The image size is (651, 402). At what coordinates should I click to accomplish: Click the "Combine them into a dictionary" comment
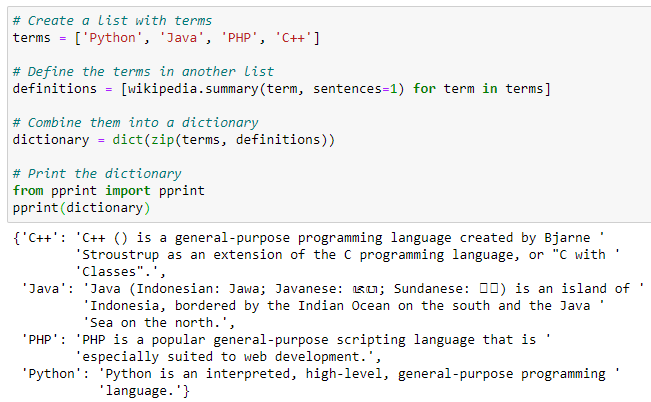[135, 123]
